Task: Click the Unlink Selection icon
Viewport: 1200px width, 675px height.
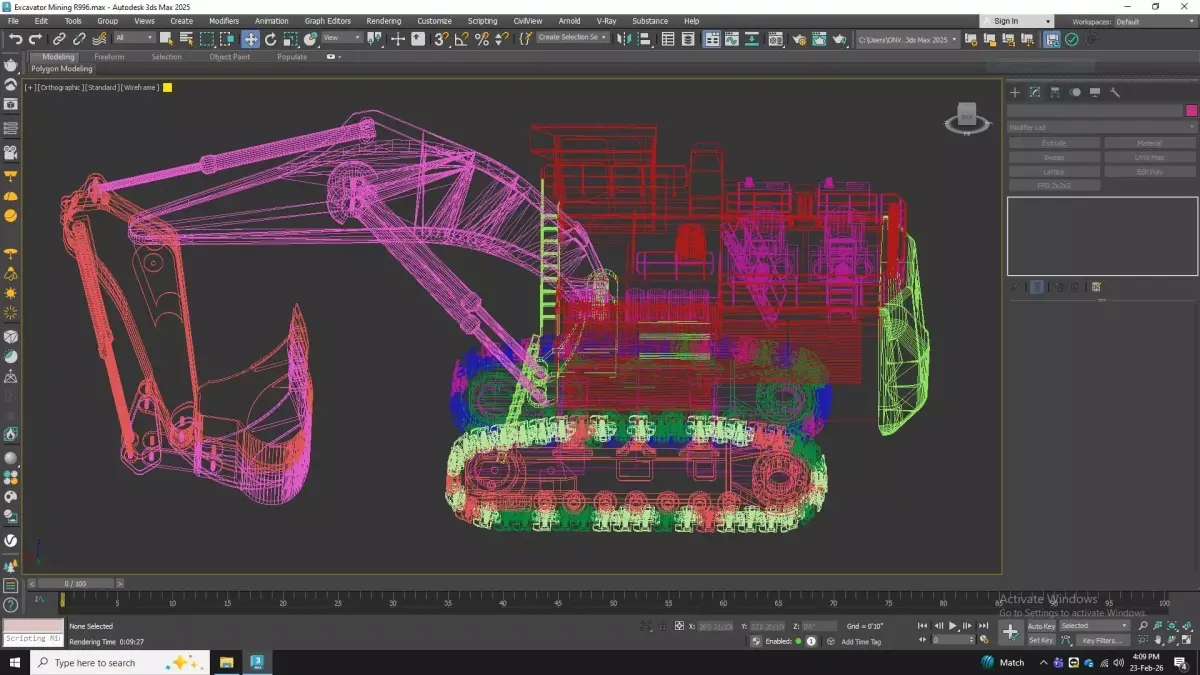Action: pos(79,39)
